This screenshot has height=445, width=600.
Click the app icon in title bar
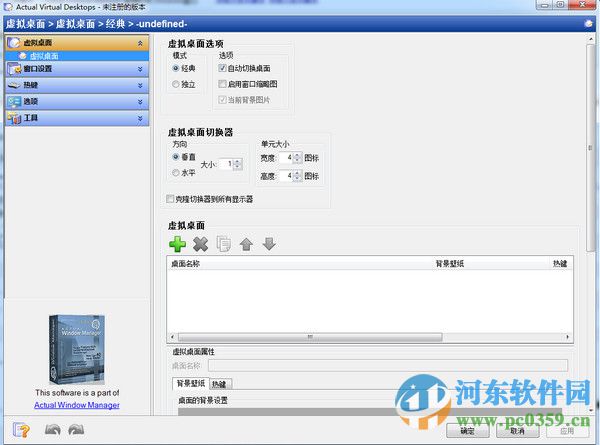pyautogui.click(x=8, y=7)
